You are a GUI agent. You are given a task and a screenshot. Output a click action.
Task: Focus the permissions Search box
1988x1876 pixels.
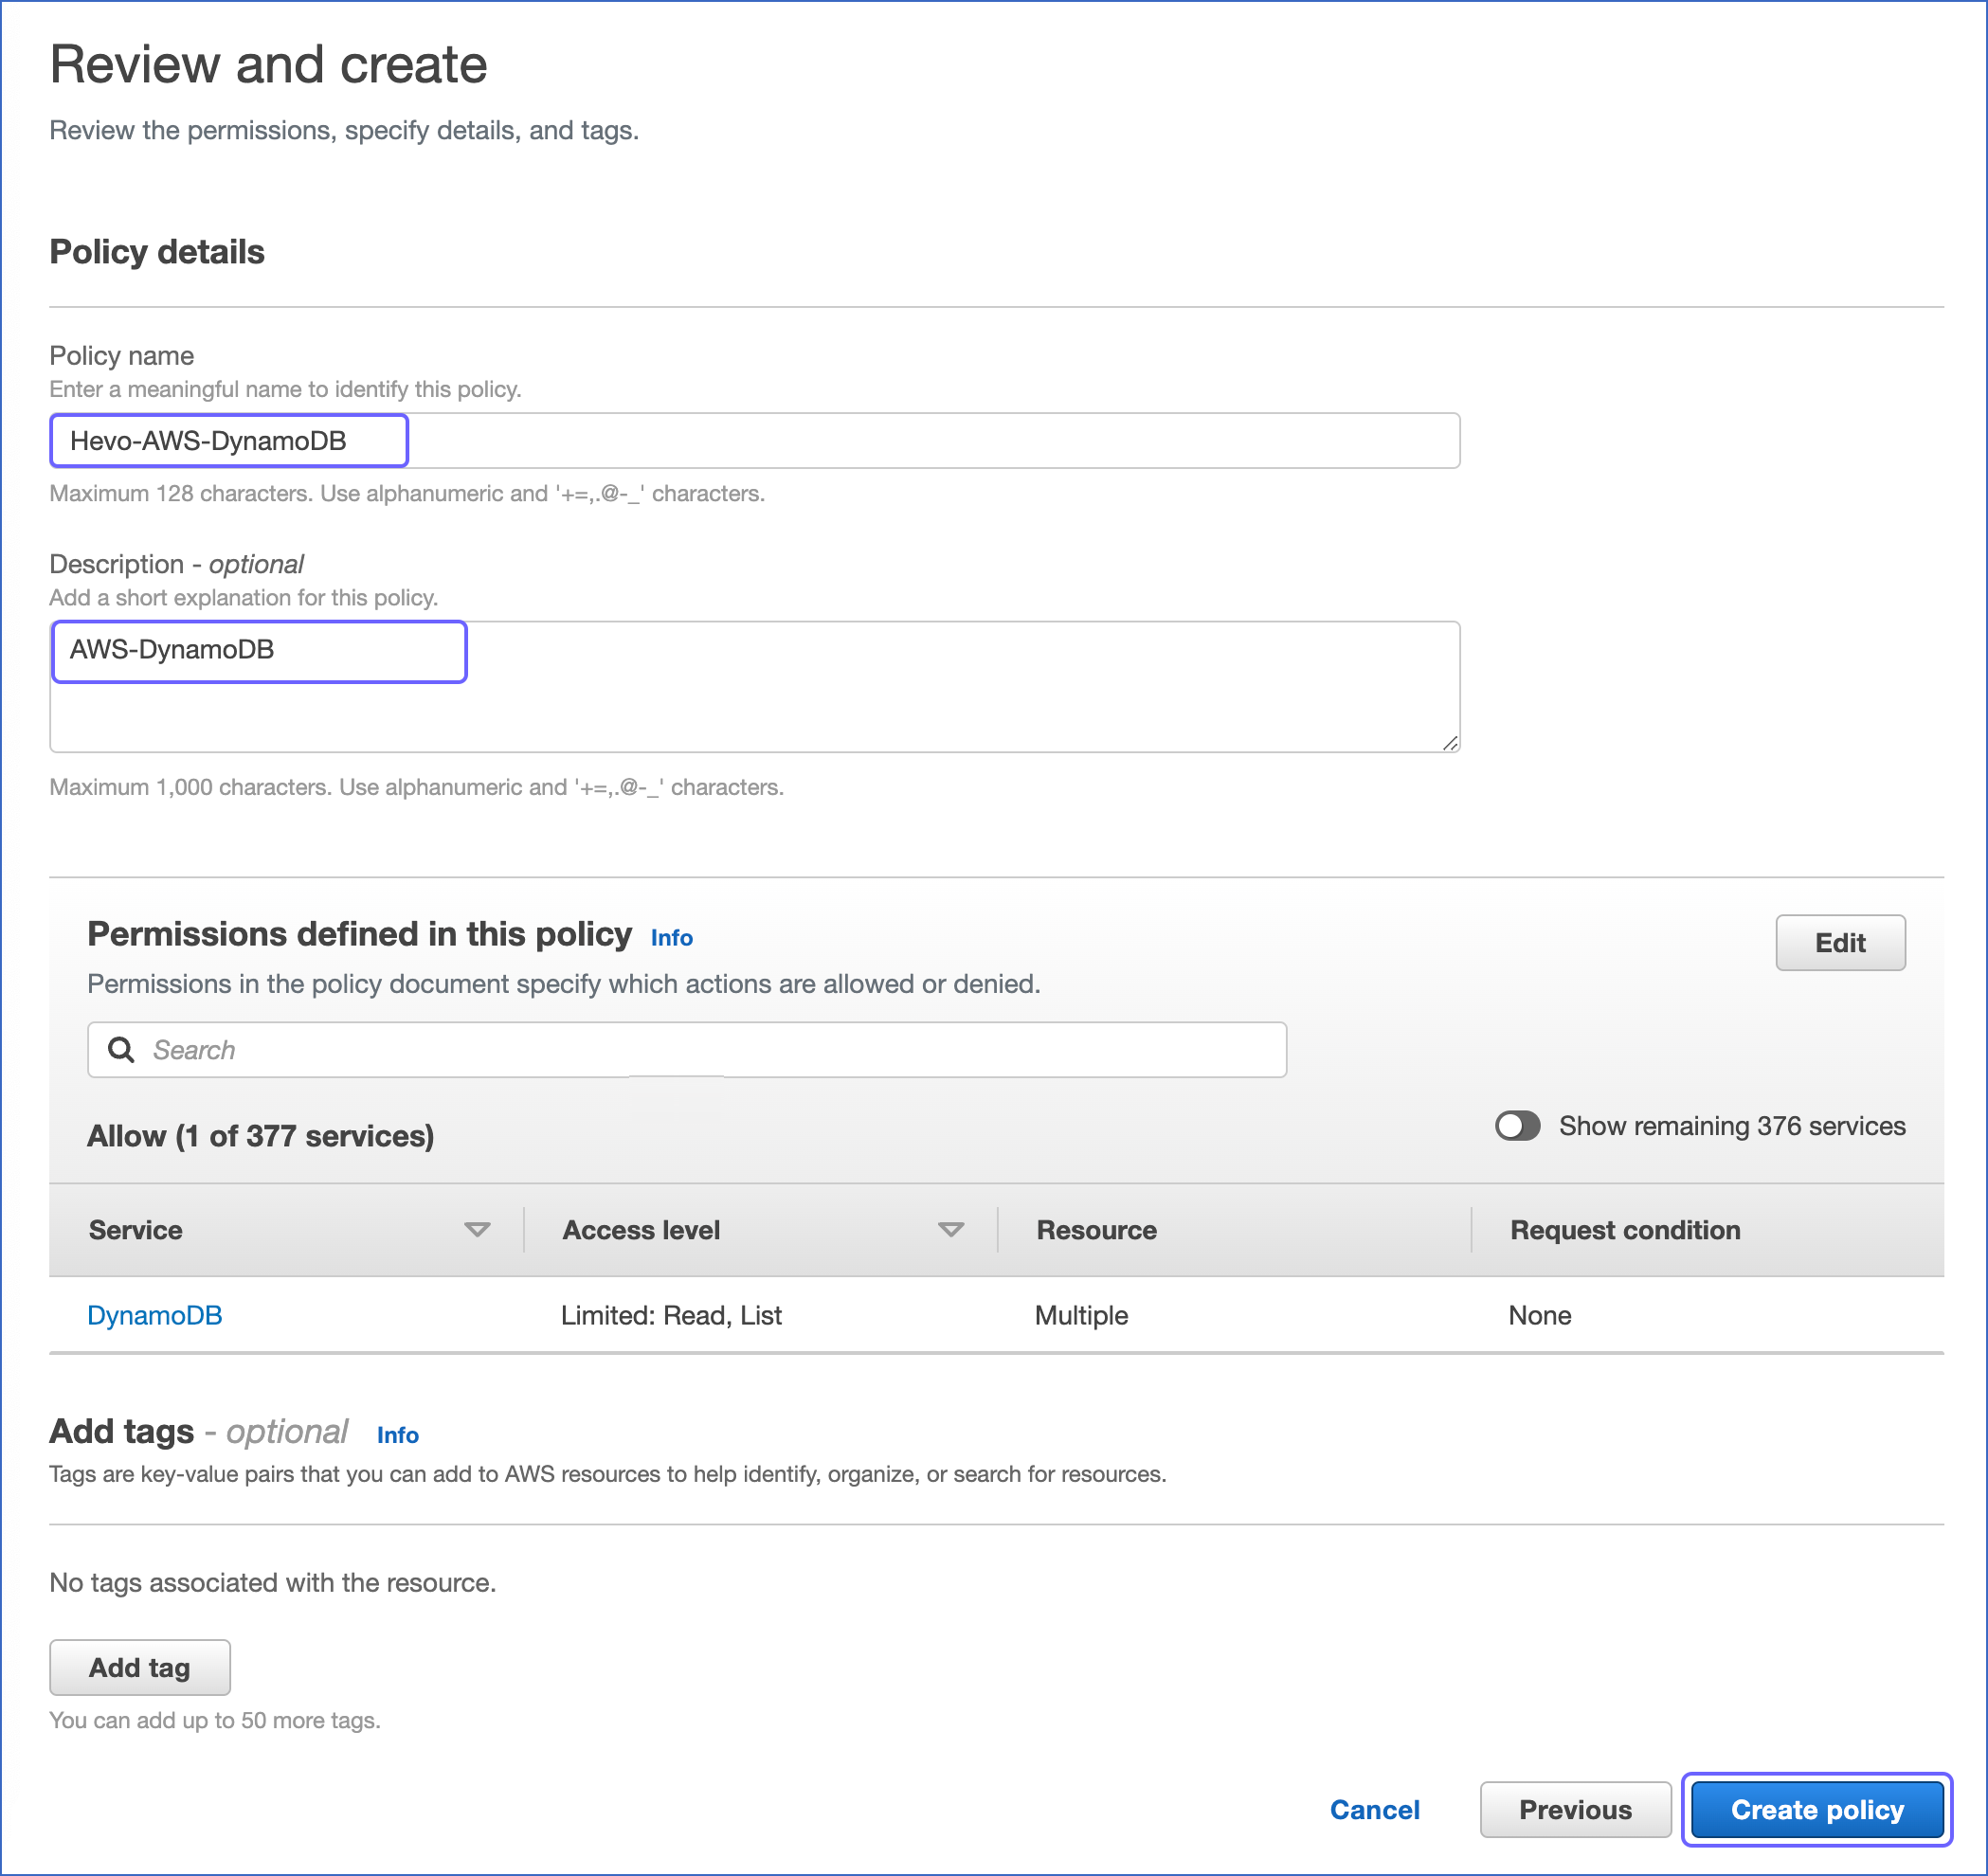click(687, 1049)
